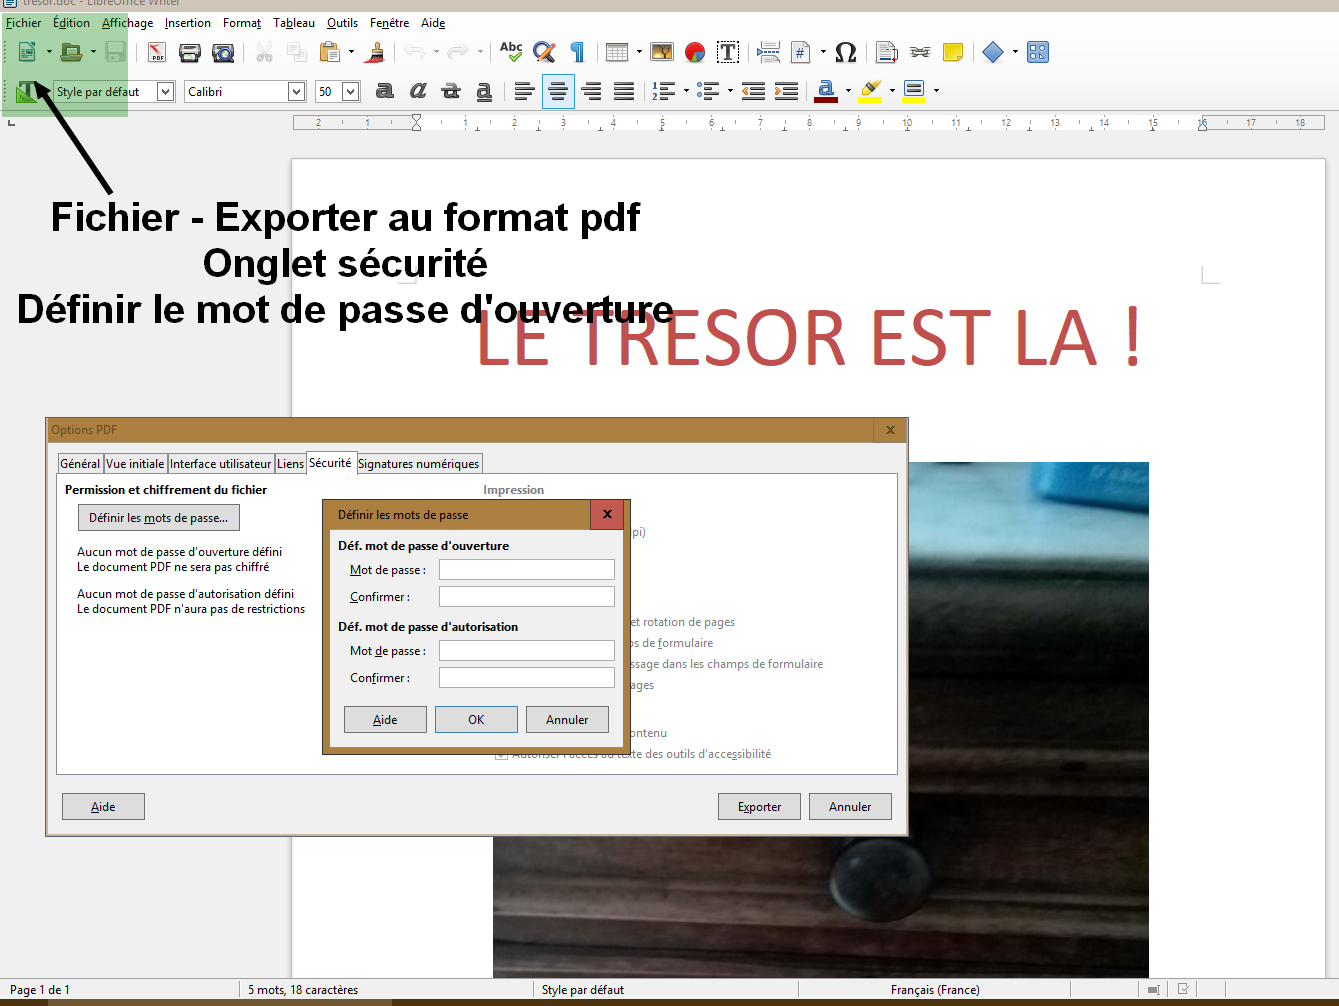Confirm passwords with the OK button
1339x1006 pixels.
[476, 719]
